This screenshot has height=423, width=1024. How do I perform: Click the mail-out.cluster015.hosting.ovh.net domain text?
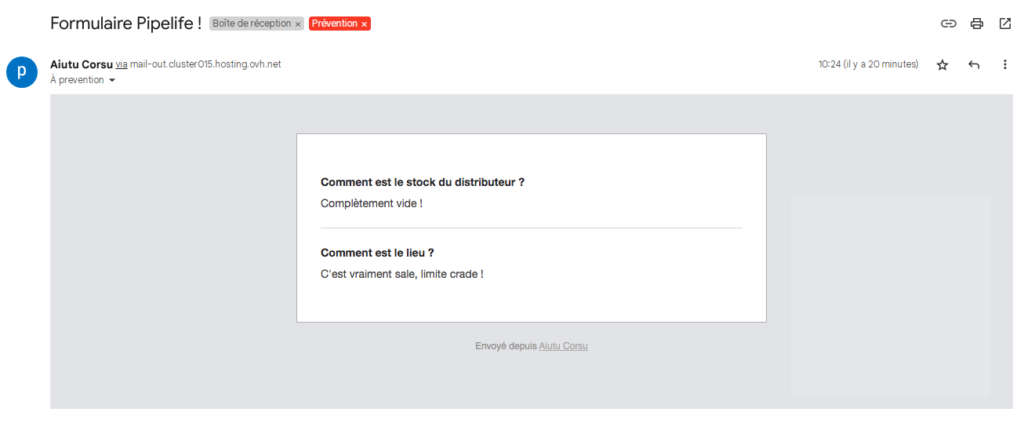pyautogui.click(x=206, y=65)
